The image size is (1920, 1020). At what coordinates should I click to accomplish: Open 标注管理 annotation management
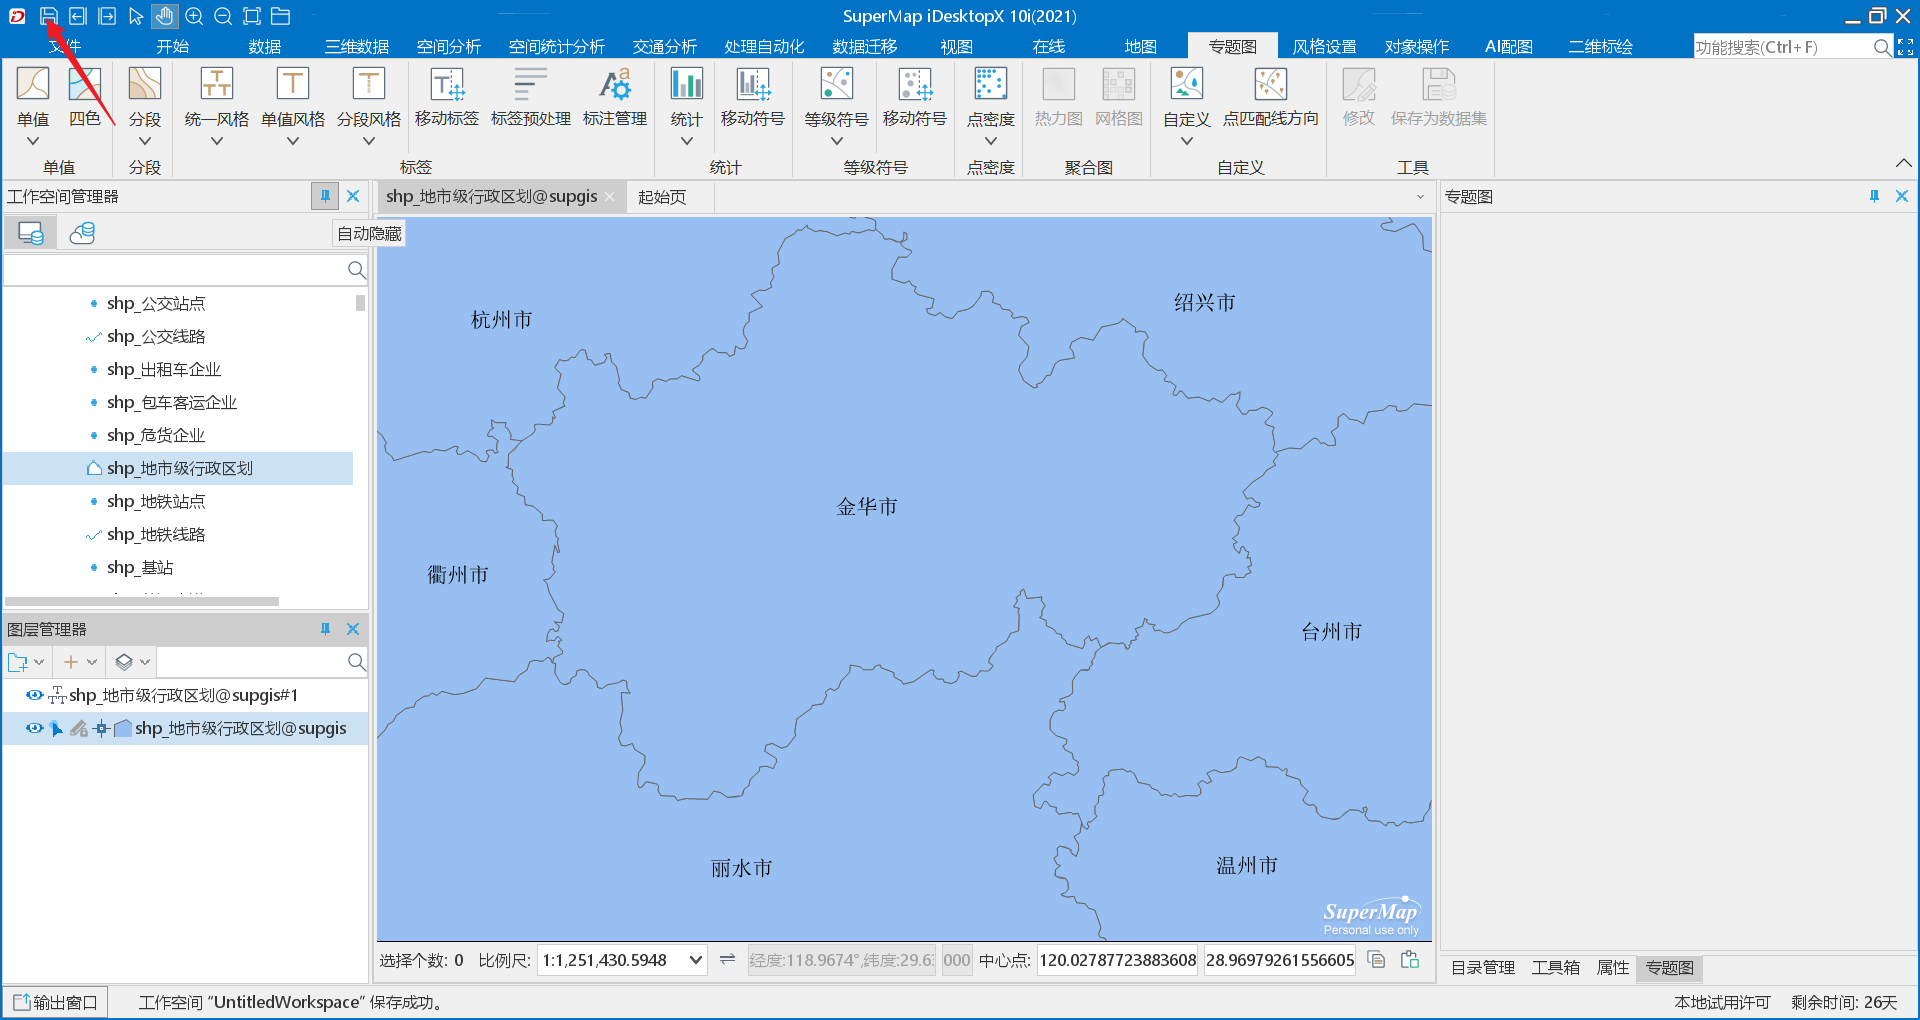point(615,97)
